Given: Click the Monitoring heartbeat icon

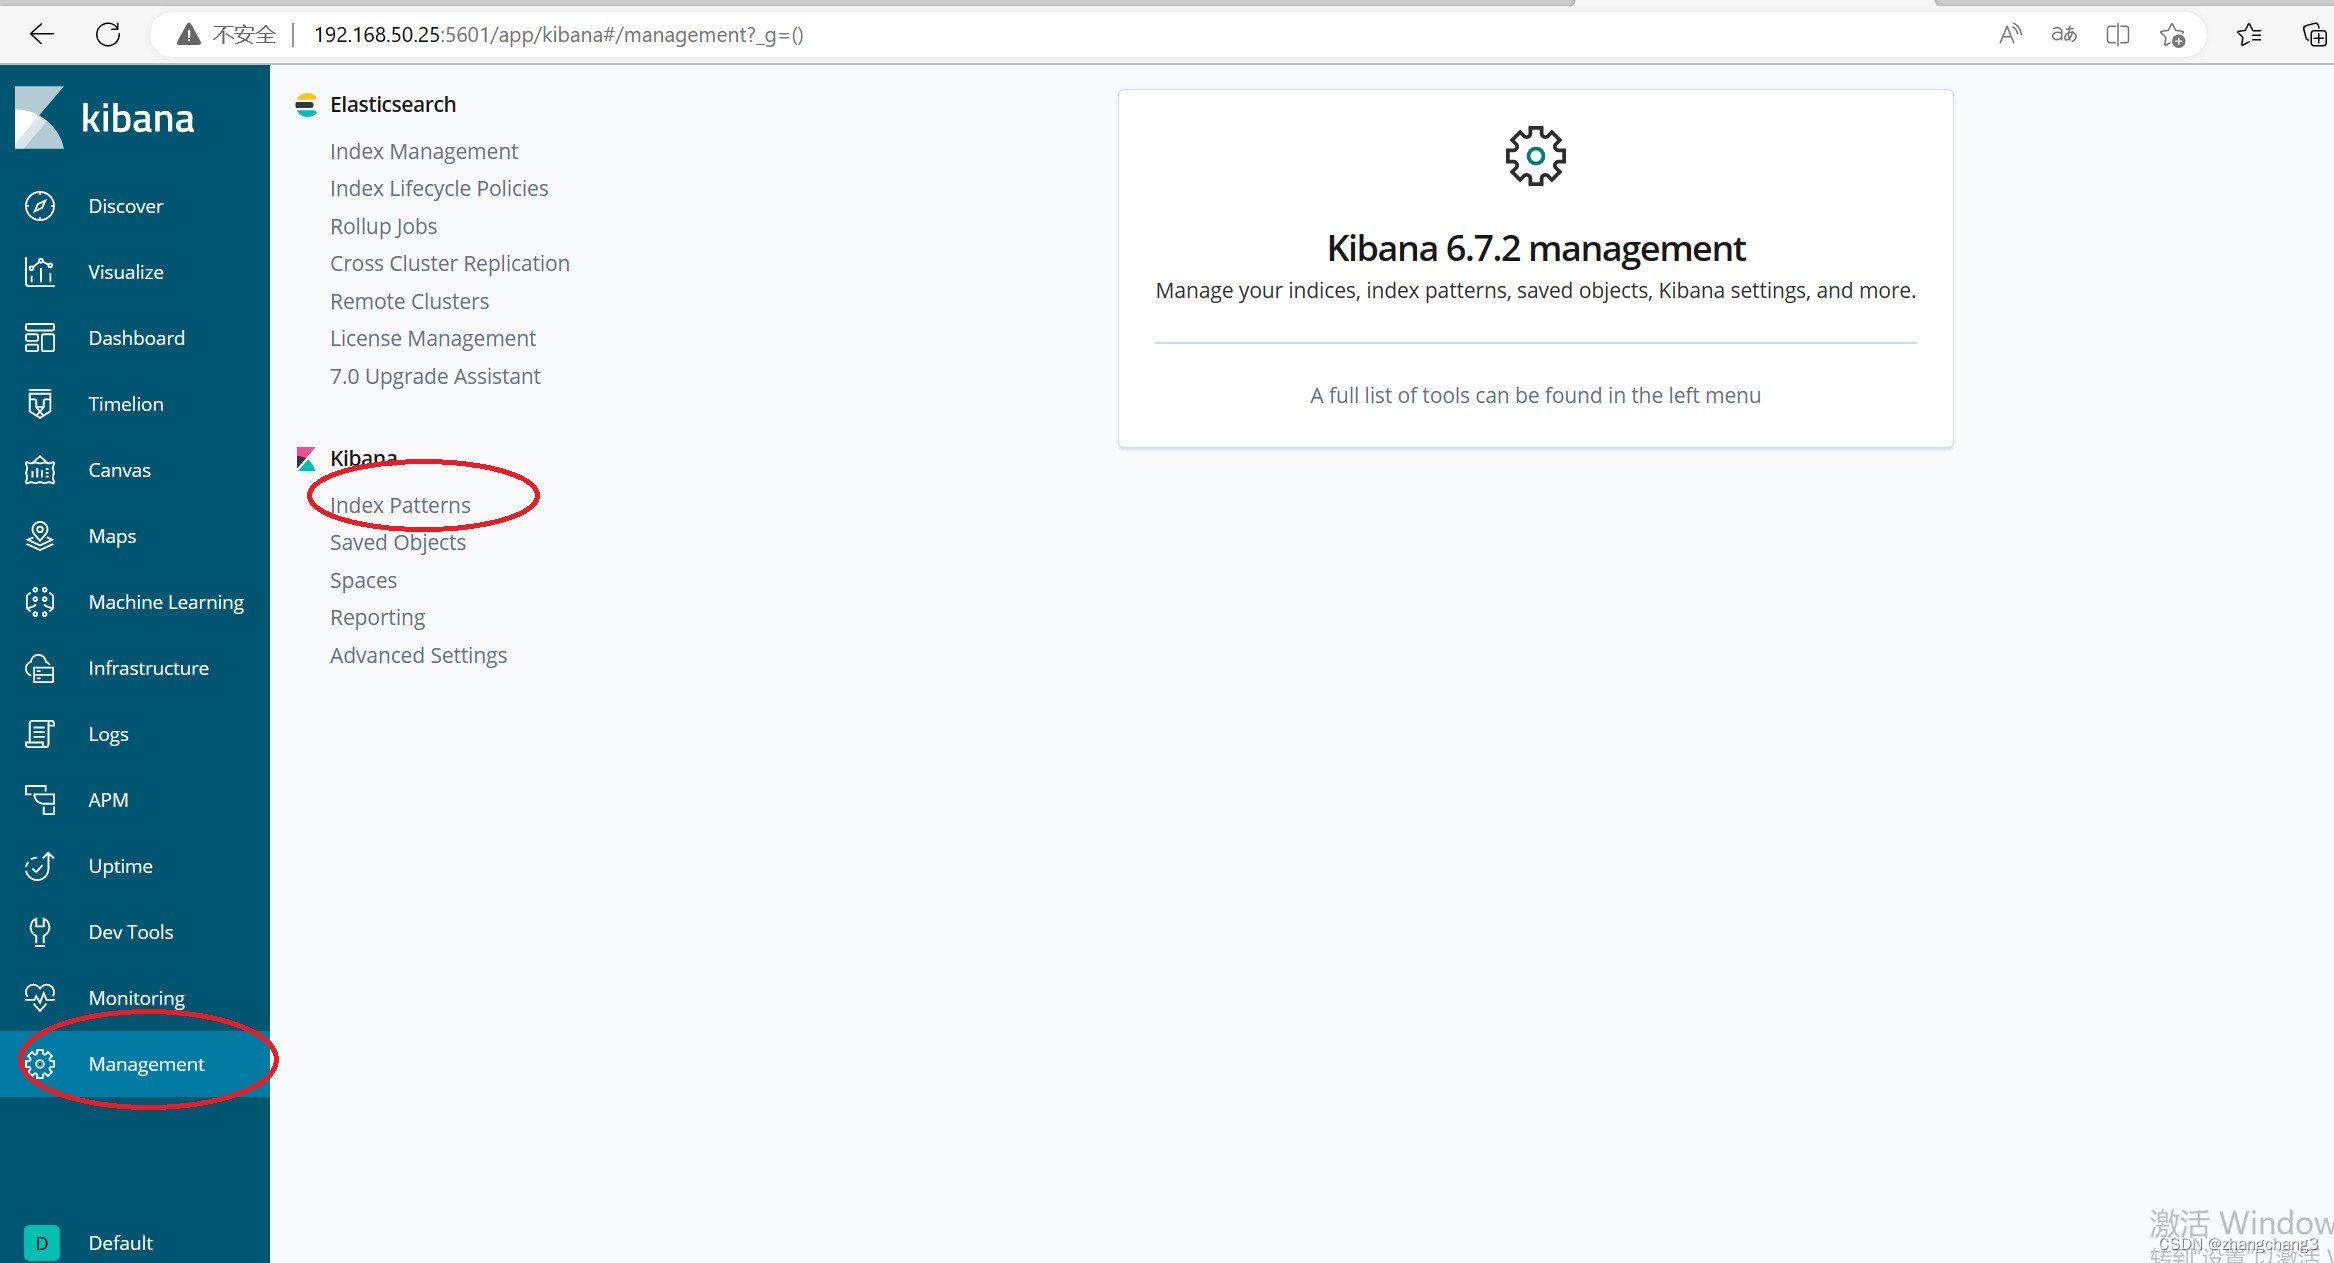Looking at the screenshot, I should click(x=40, y=998).
